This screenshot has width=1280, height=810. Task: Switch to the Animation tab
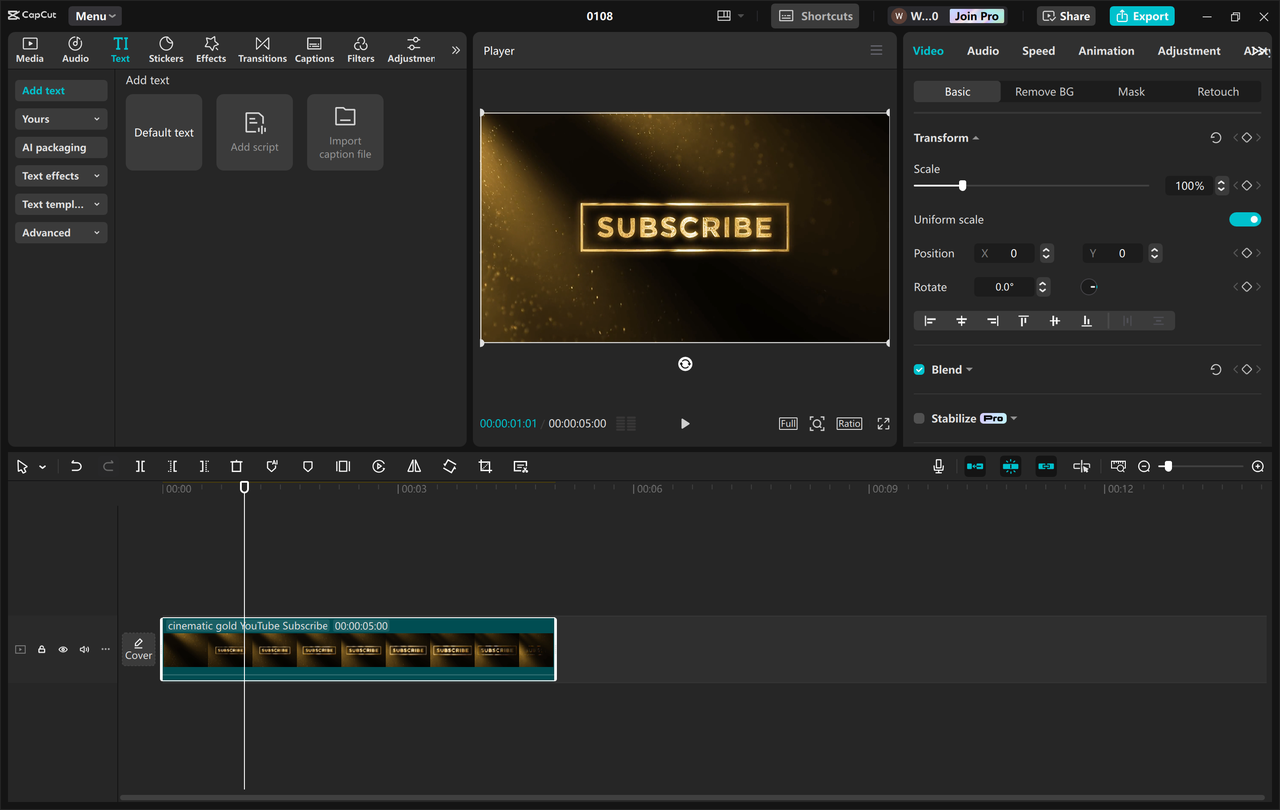1106,50
